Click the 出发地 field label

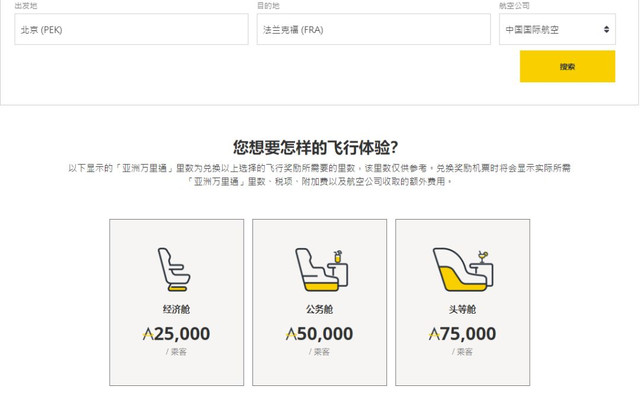tap(26, 6)
